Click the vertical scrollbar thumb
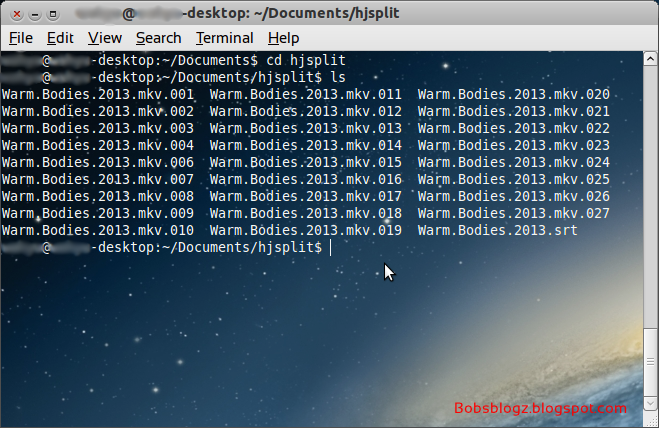659x428 pixels. tap(650, 362)
